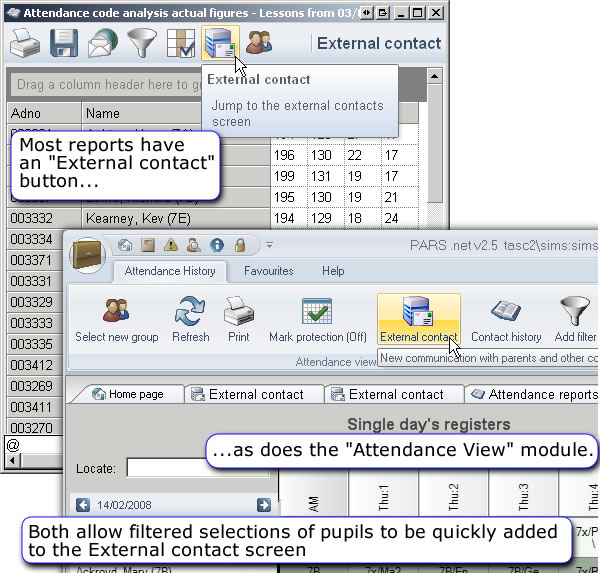Open the Help ribbon tab
The image size is (600, 573).
(333, 271)
